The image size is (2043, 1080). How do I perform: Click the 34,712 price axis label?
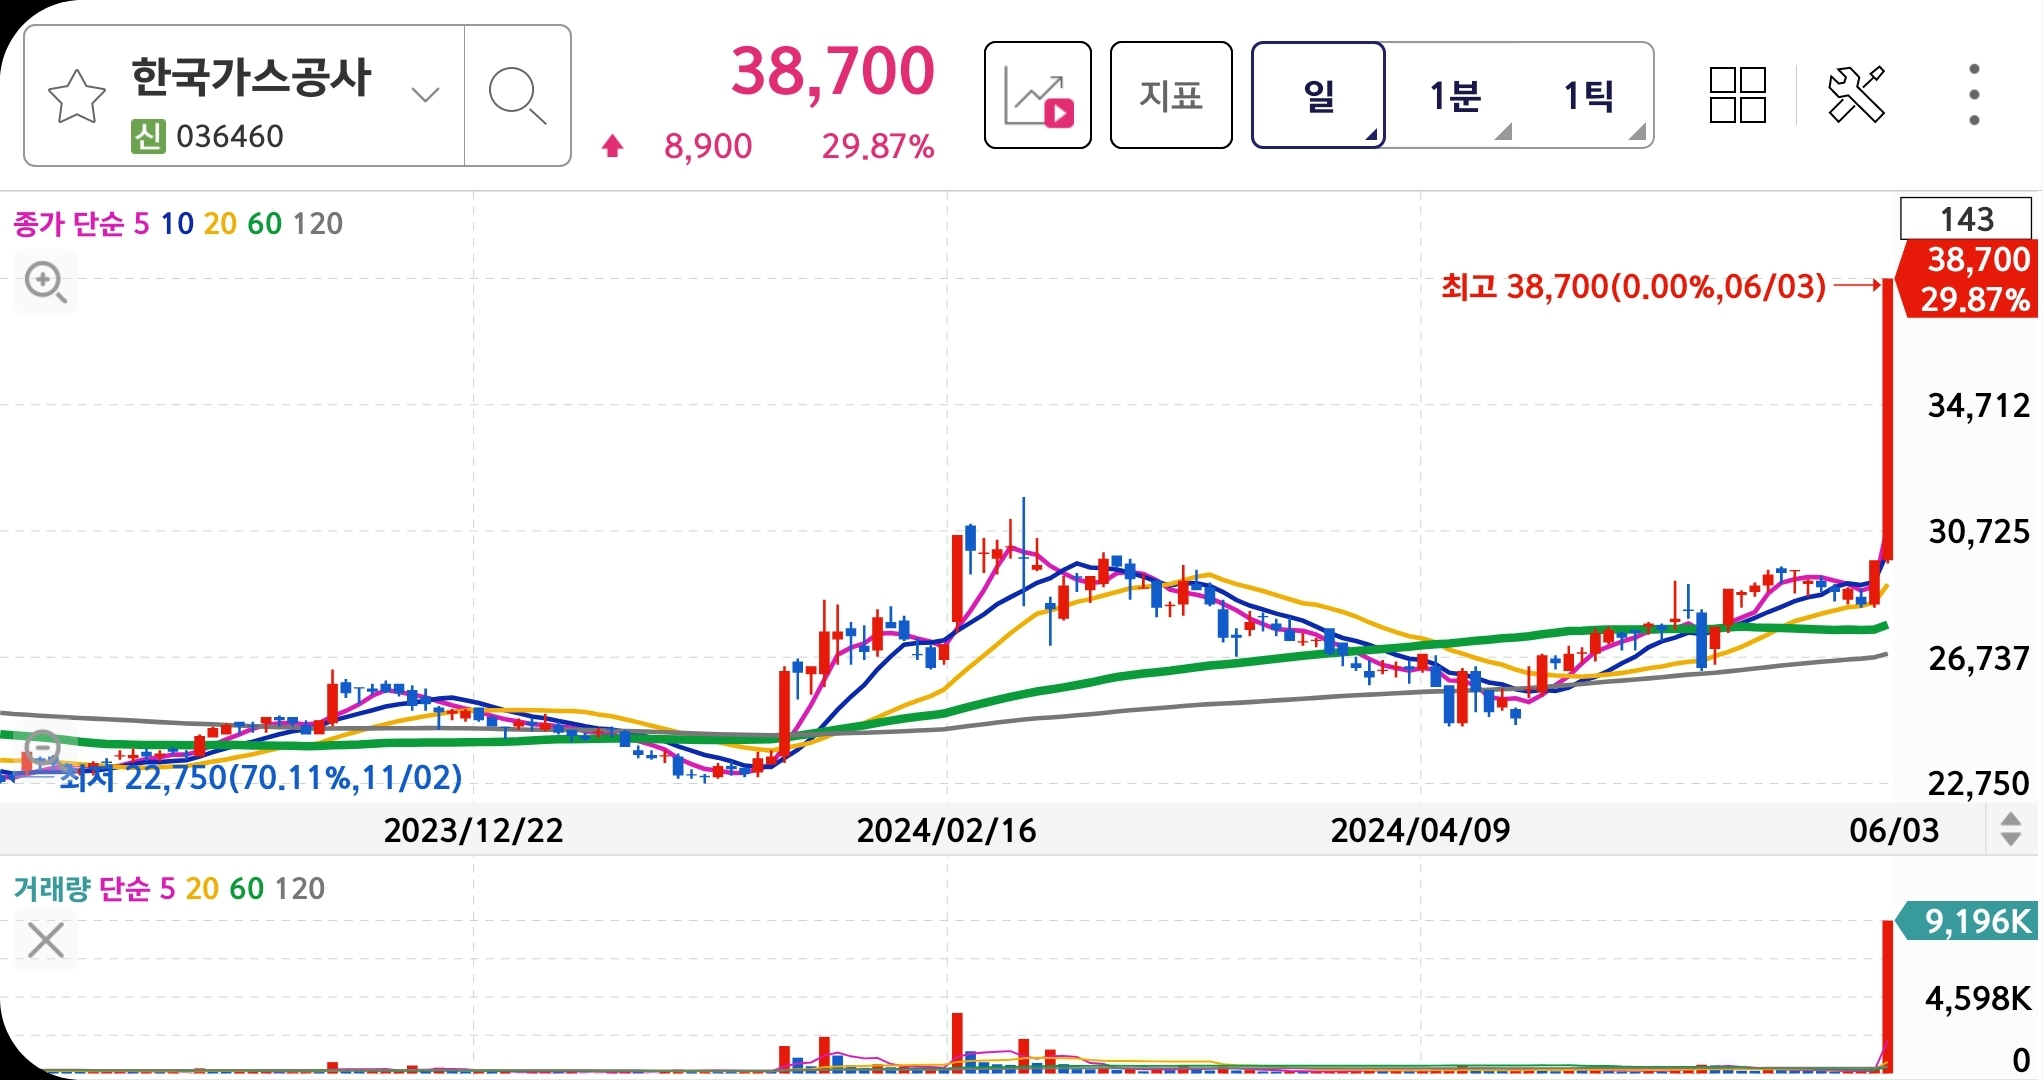click(x=1978, y=405)
